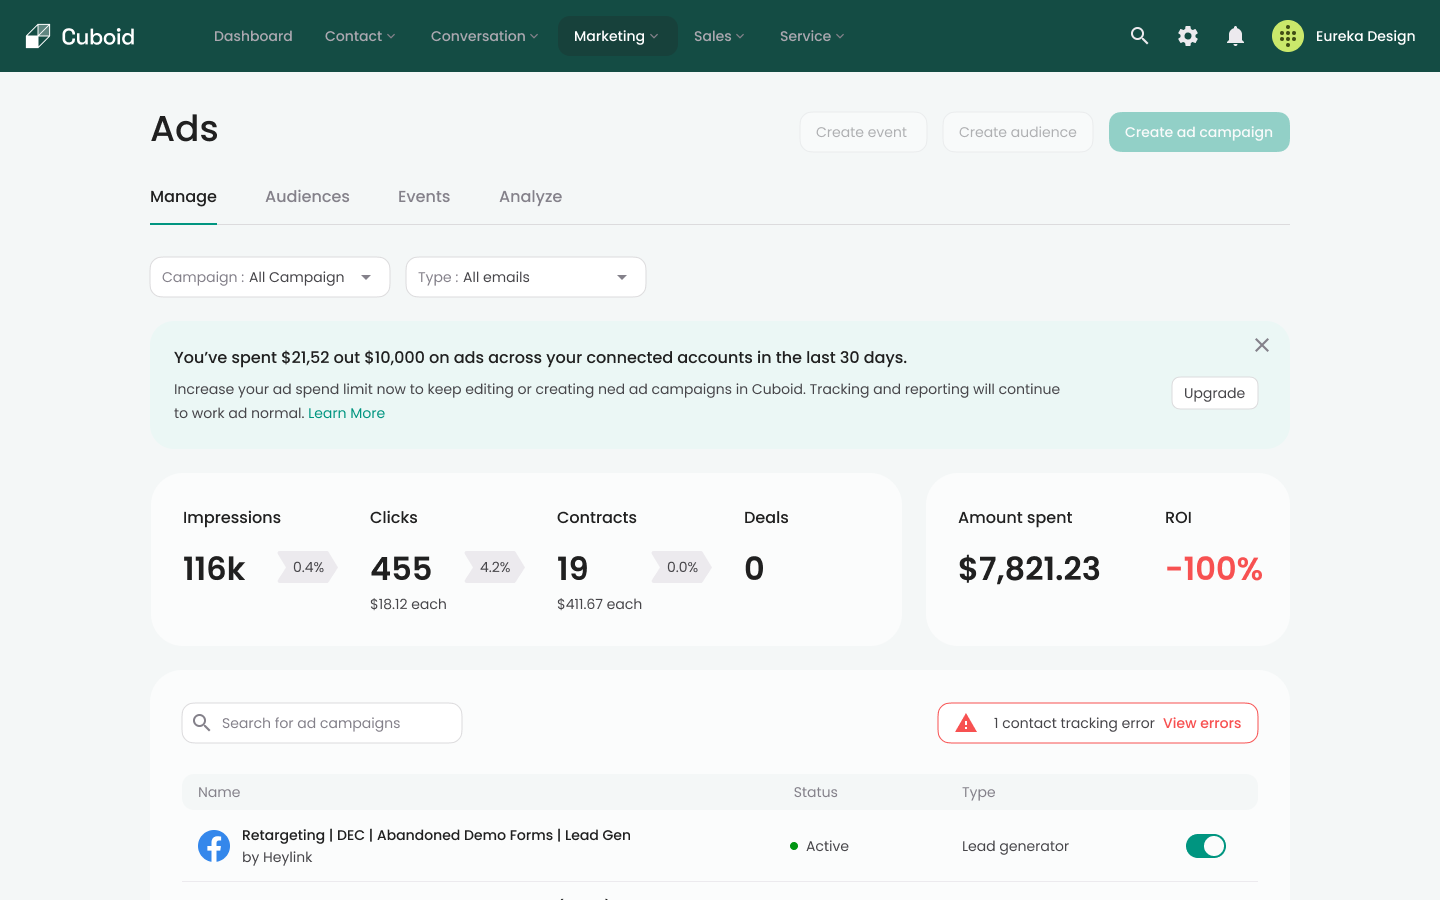Dismiss the ad spend banner

1261,345
